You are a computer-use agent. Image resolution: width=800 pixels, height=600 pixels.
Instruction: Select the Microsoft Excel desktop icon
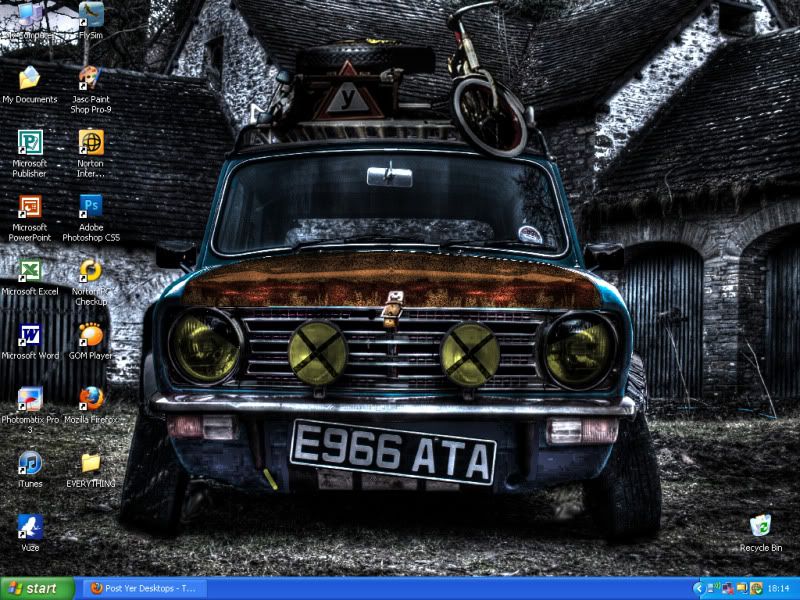(30, 272)
